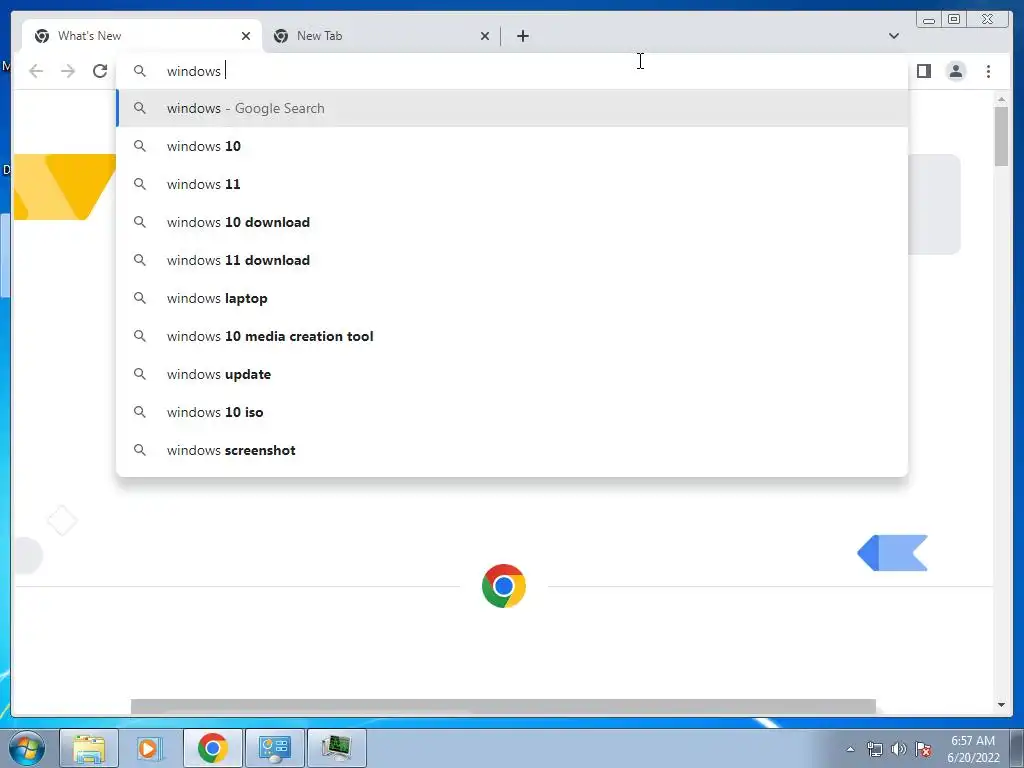Image resolution: width=1024 pixels, height=768 pixels.
Task: Expand the tab search chevron
Action: click(x=893, y=36)
